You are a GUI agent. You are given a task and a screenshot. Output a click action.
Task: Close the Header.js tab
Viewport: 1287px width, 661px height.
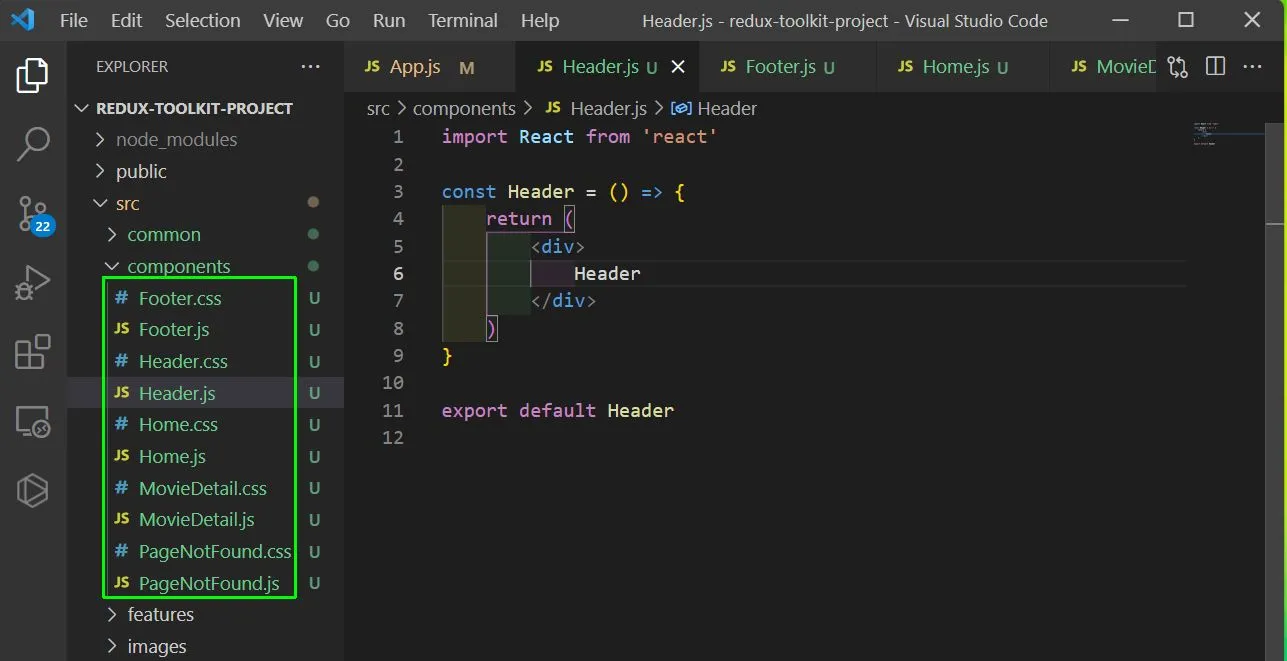(678, 67)
